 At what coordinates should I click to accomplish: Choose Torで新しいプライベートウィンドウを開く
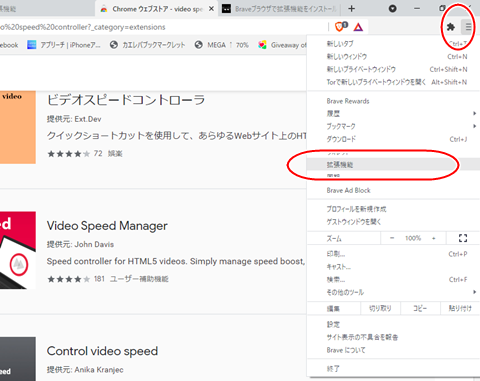tap(393, 82)
